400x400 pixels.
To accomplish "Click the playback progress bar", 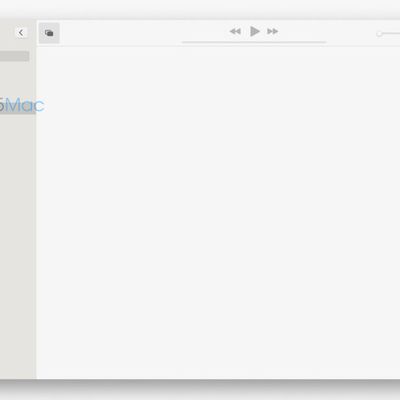I will [254, 42].
